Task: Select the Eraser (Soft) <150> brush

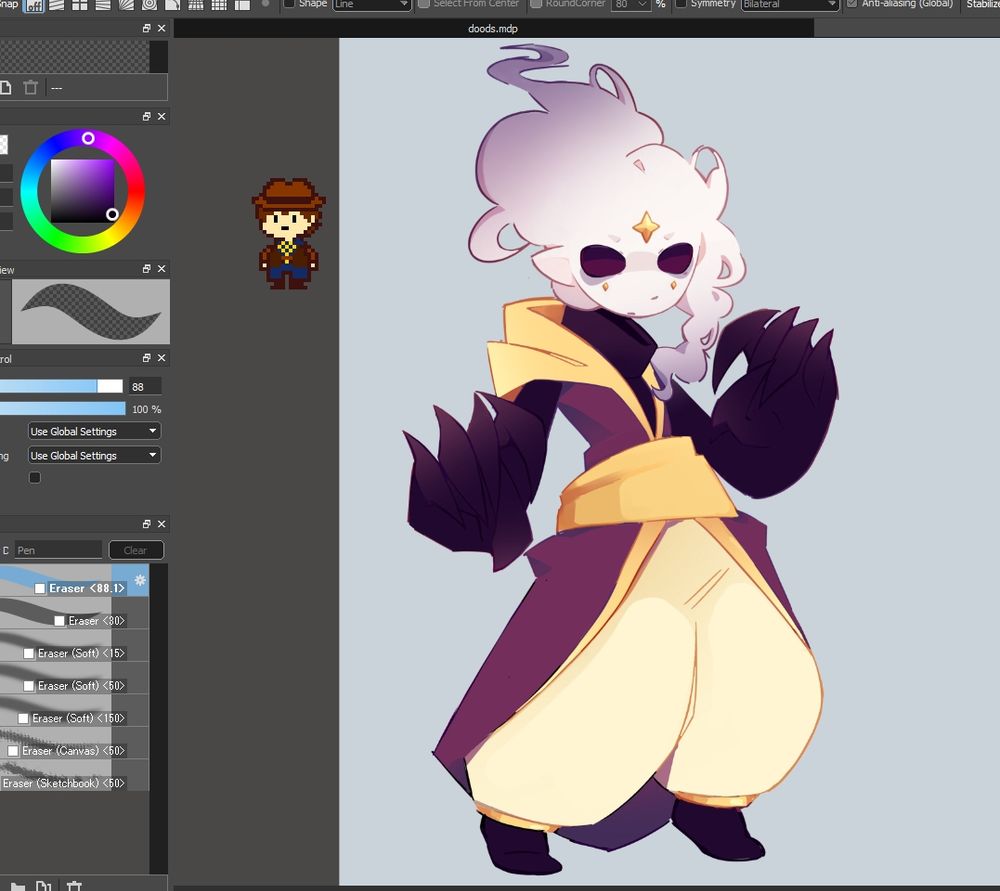Action: [x=74, y=711]
